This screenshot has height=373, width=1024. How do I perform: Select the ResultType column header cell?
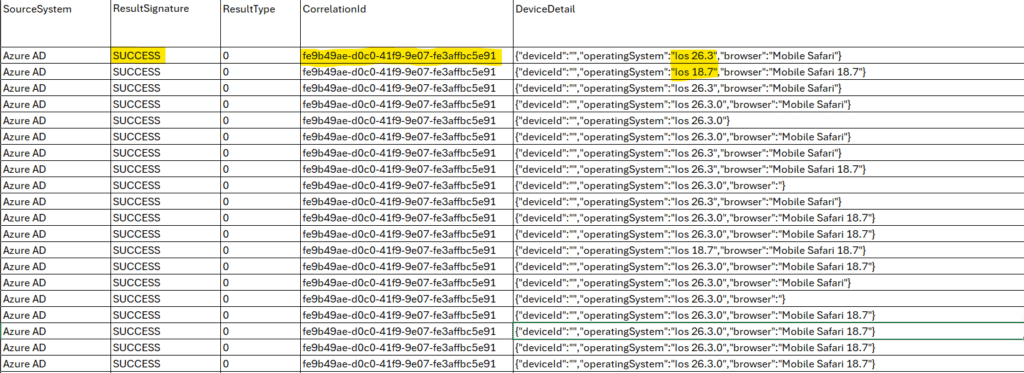260,24
